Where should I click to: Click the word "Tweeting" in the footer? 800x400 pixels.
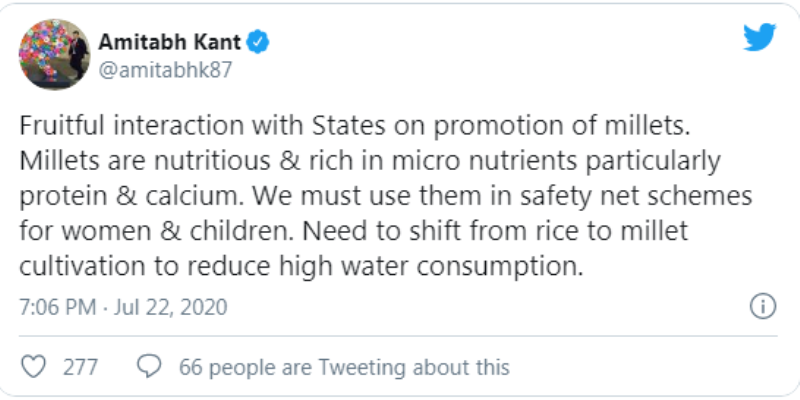364,367
